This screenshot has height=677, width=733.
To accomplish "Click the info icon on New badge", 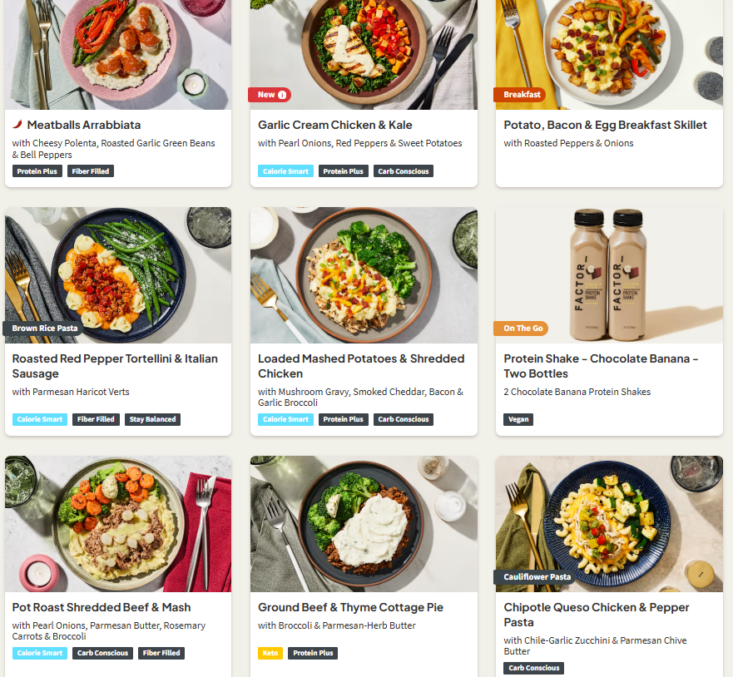I will (x=282, y=95).
